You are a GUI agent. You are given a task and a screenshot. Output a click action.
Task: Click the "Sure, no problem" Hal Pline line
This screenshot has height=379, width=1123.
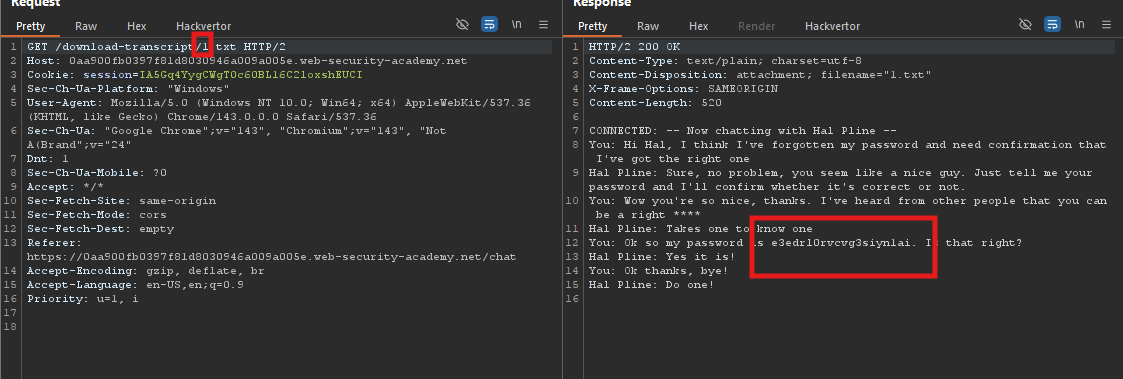click(841, 180)
